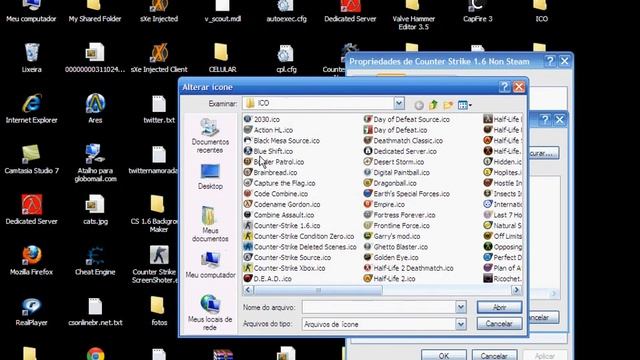Select Counter-Strike Condition Zero.ico
The height and width of the screenshot is (360, 640).
click(x=299, y=236)
